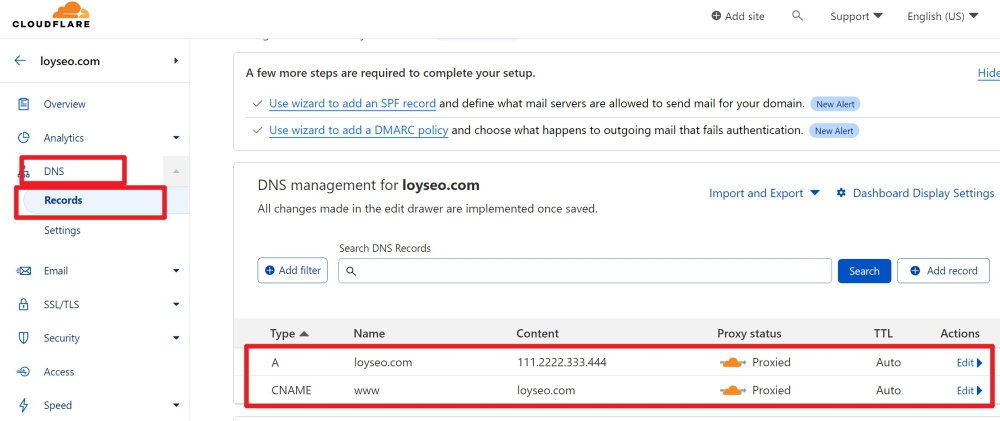Expand the SSL/TLS section chevron
Image resolution: width=1000 pixels, height=421 pixels.
tap(176, 304)
